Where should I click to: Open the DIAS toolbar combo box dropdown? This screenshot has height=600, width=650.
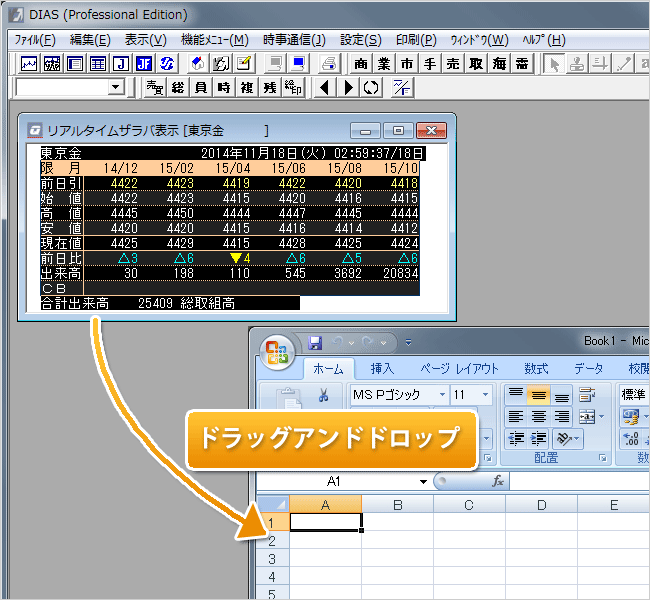(x=115, y=88)
